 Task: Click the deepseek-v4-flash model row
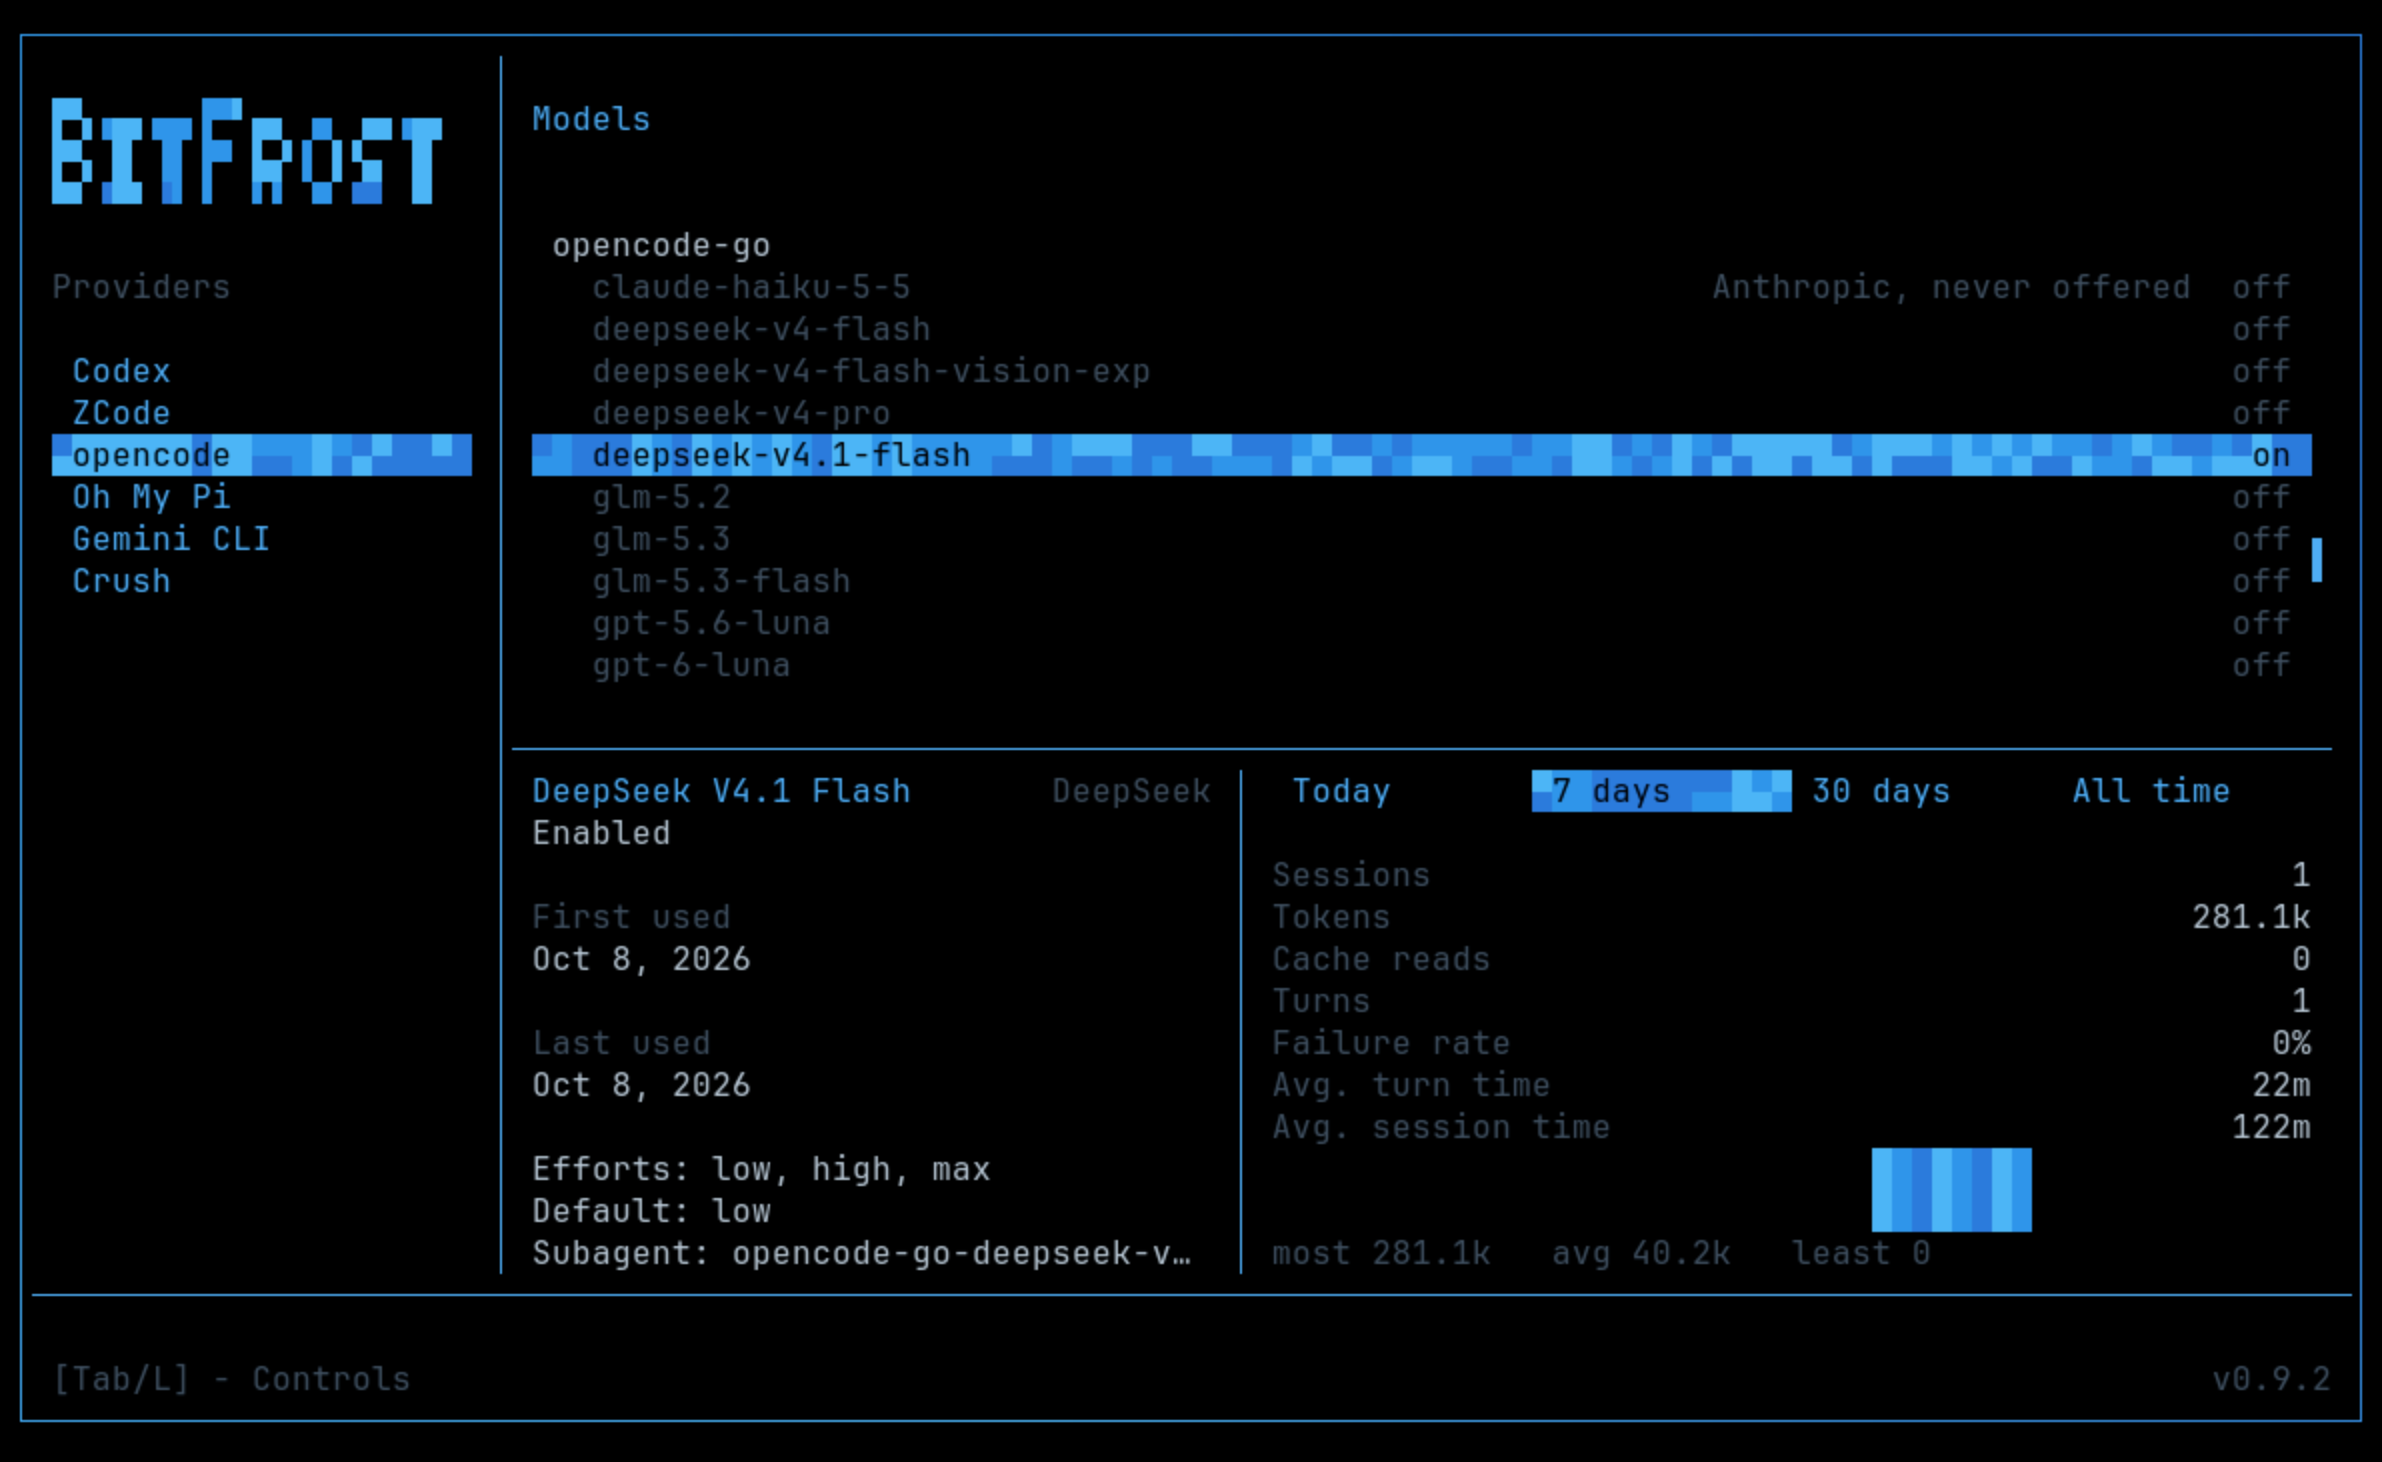[x=1421, y=329]
